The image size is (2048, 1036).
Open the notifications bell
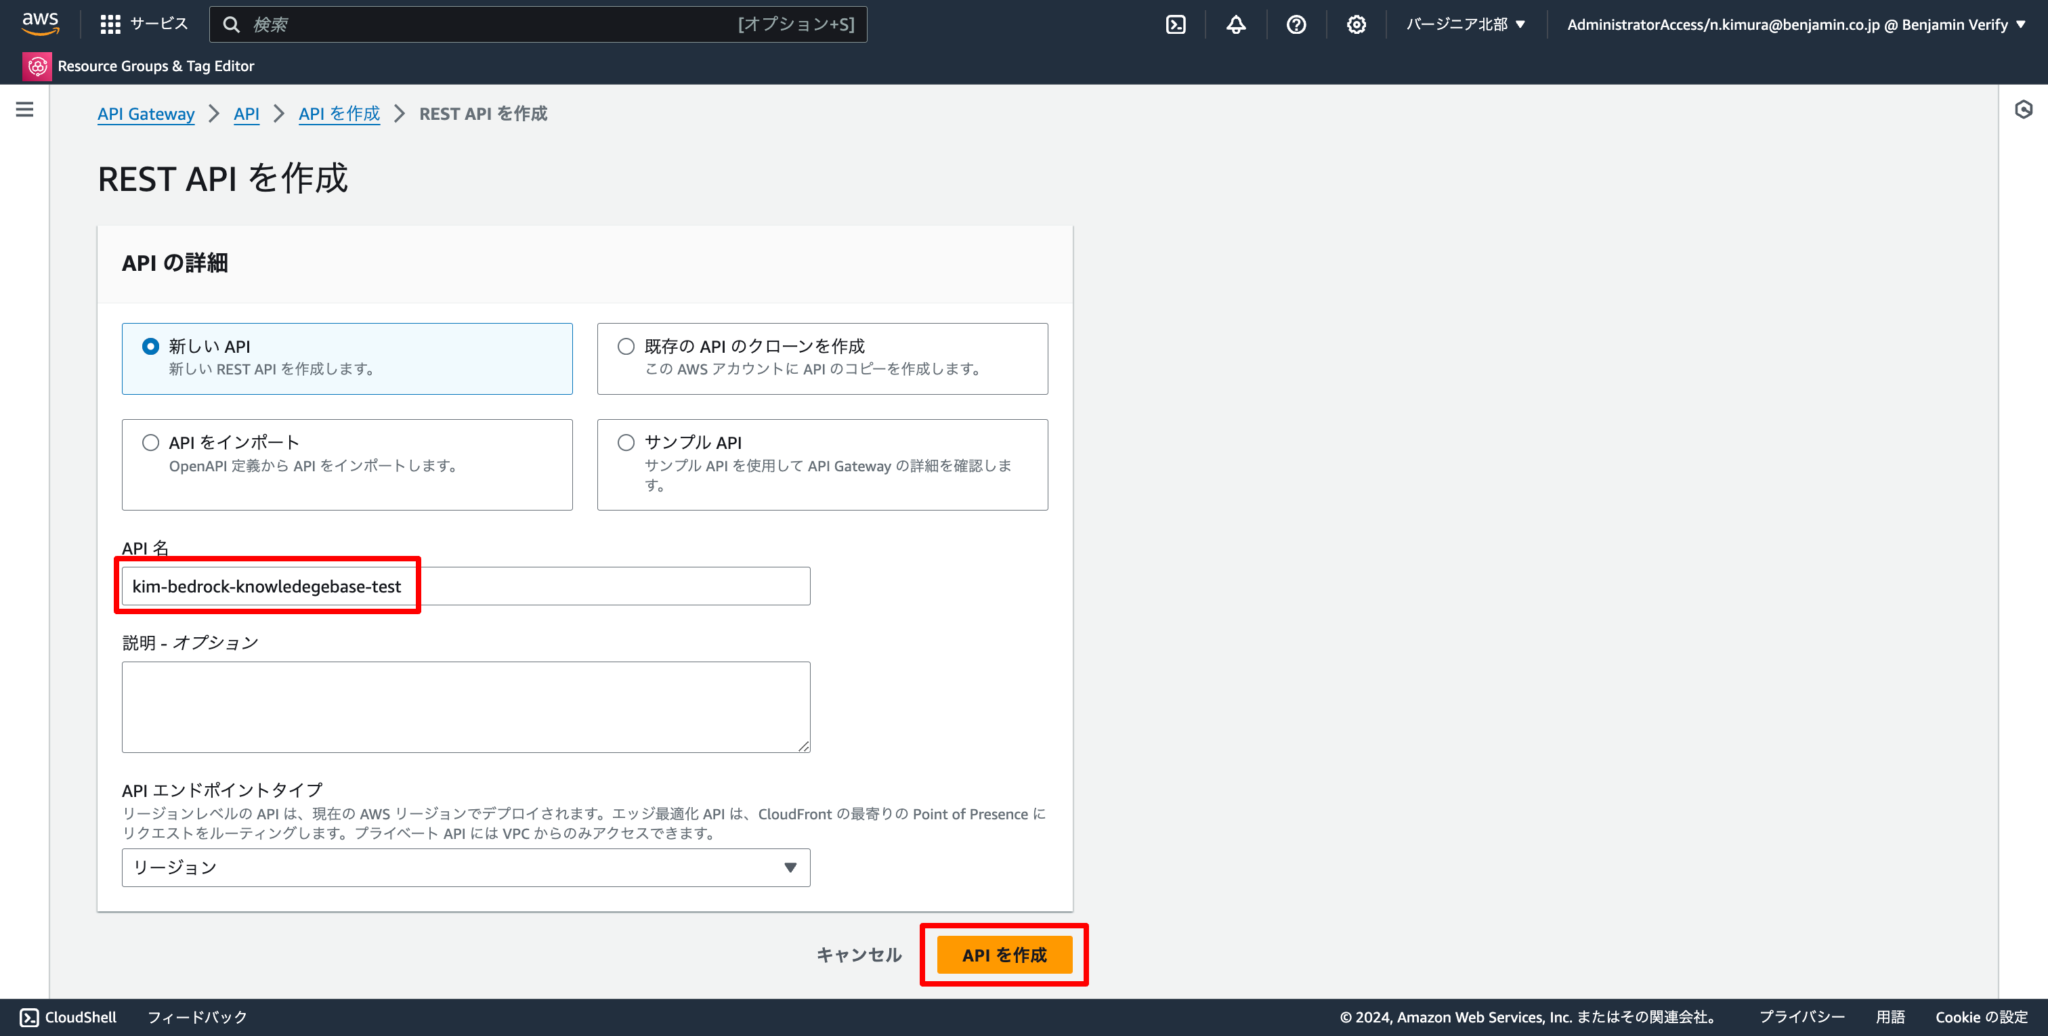coord(1235,23)
